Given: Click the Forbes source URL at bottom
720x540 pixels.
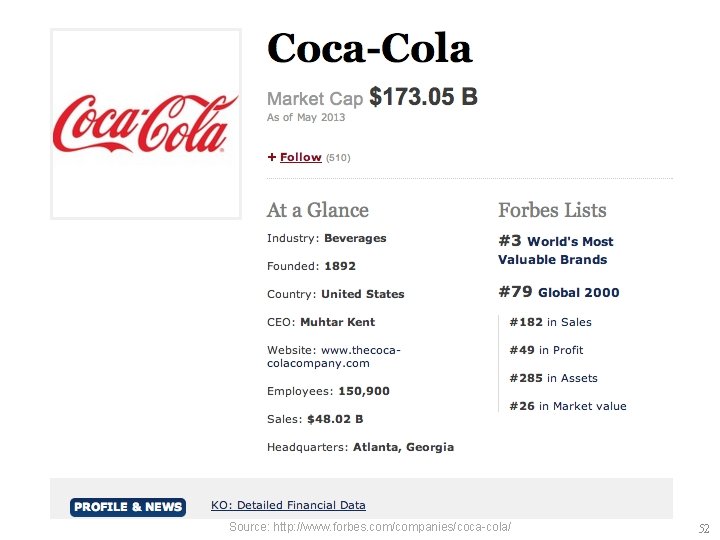Looking at the screenshot, I should coord(369,526).
